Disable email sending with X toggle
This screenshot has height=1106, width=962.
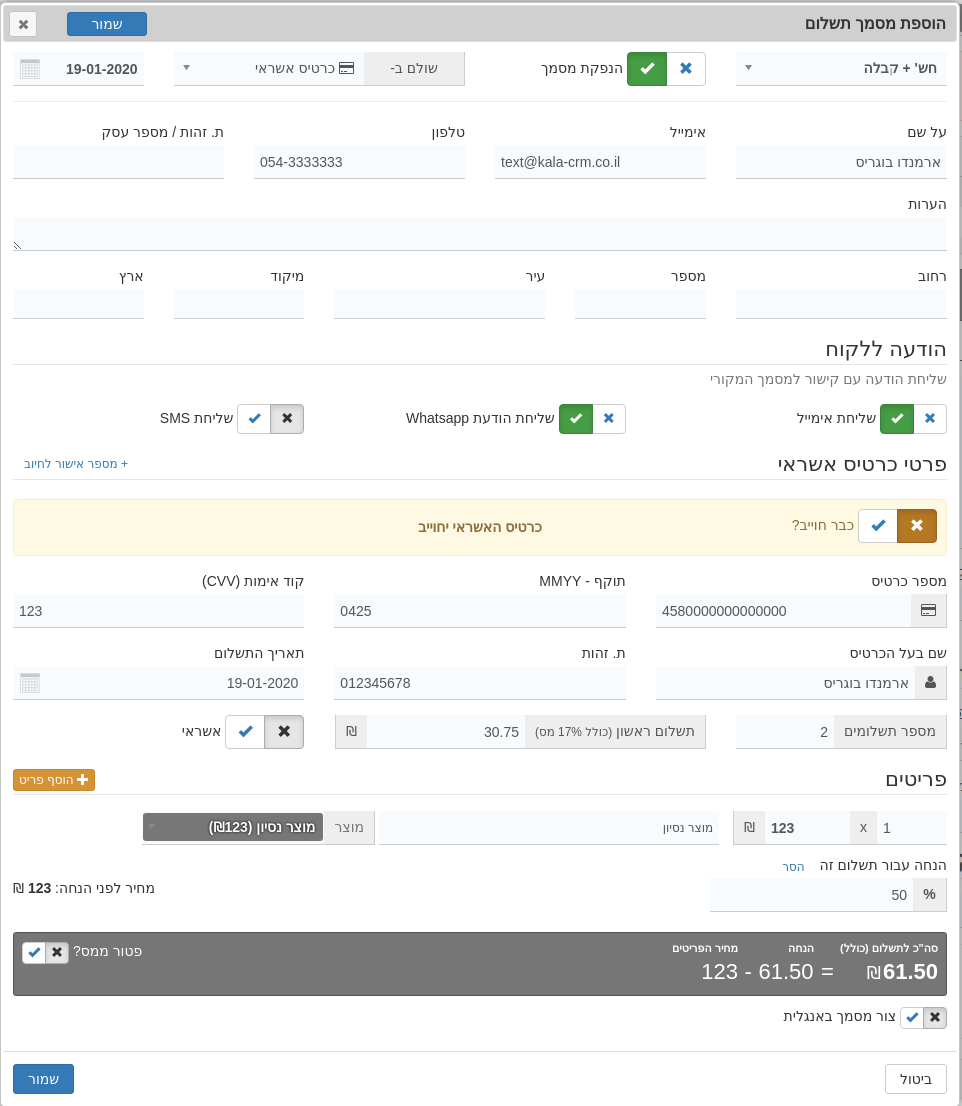coord(930,419)
